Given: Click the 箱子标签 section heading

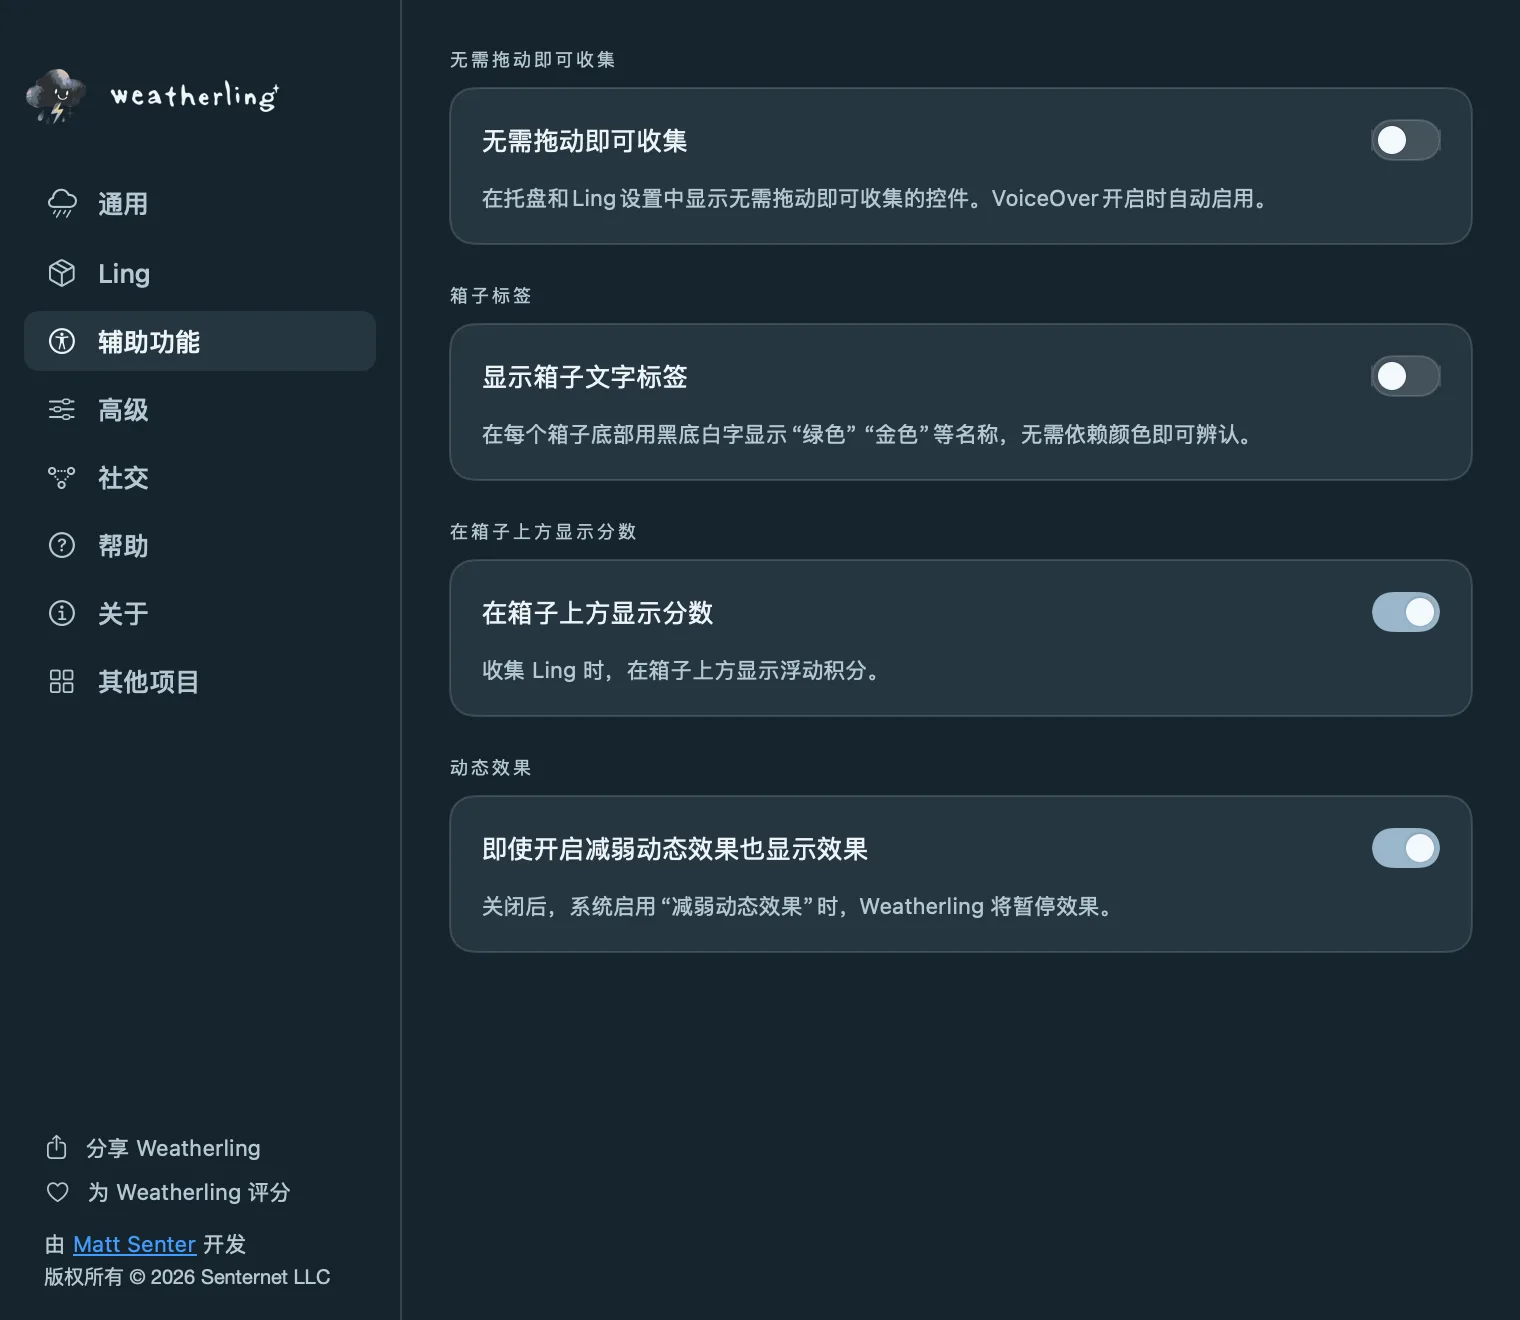Looking at the screenshot, I should tap(491, 296).
